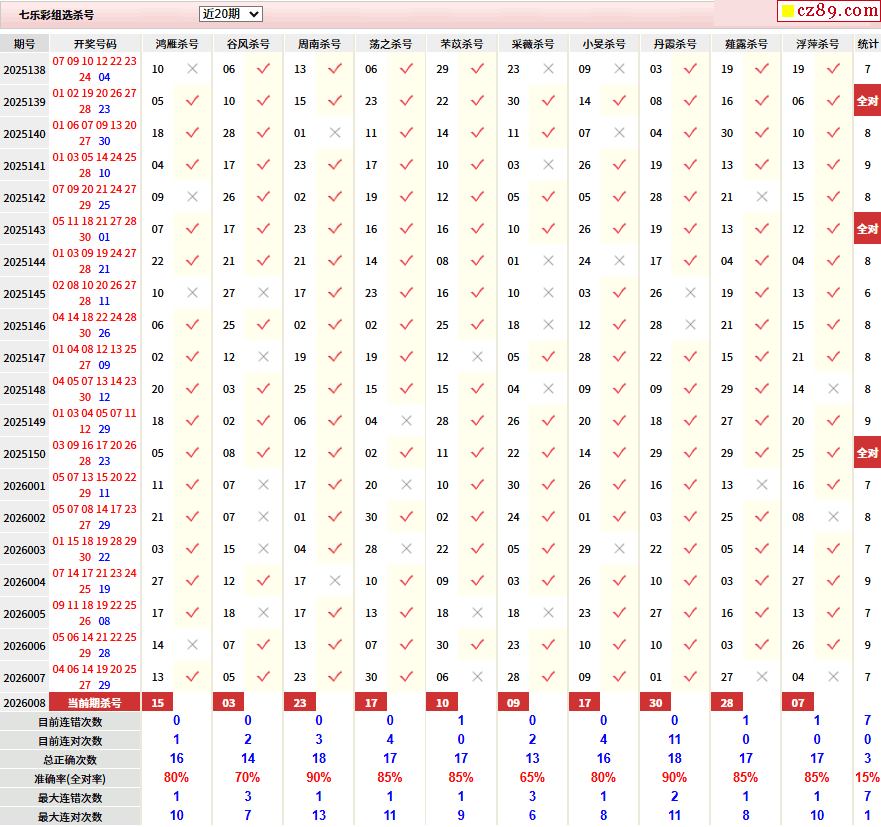Screen dimensions: 881x827
Task: Click the X mark for 荡之杀号 in row 2025149
Action: pos(406,421)
